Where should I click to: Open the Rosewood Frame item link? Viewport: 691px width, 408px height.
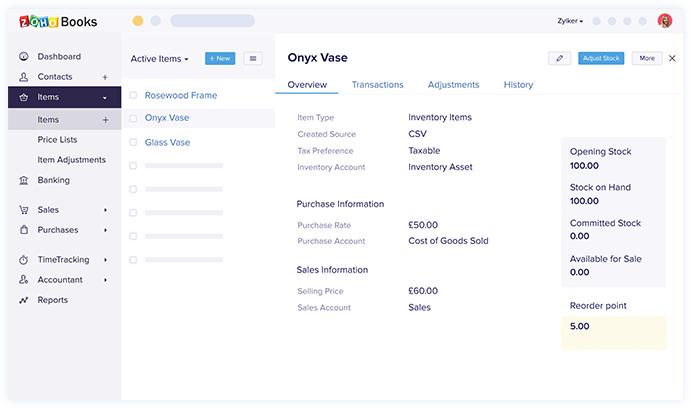(181, 95)
